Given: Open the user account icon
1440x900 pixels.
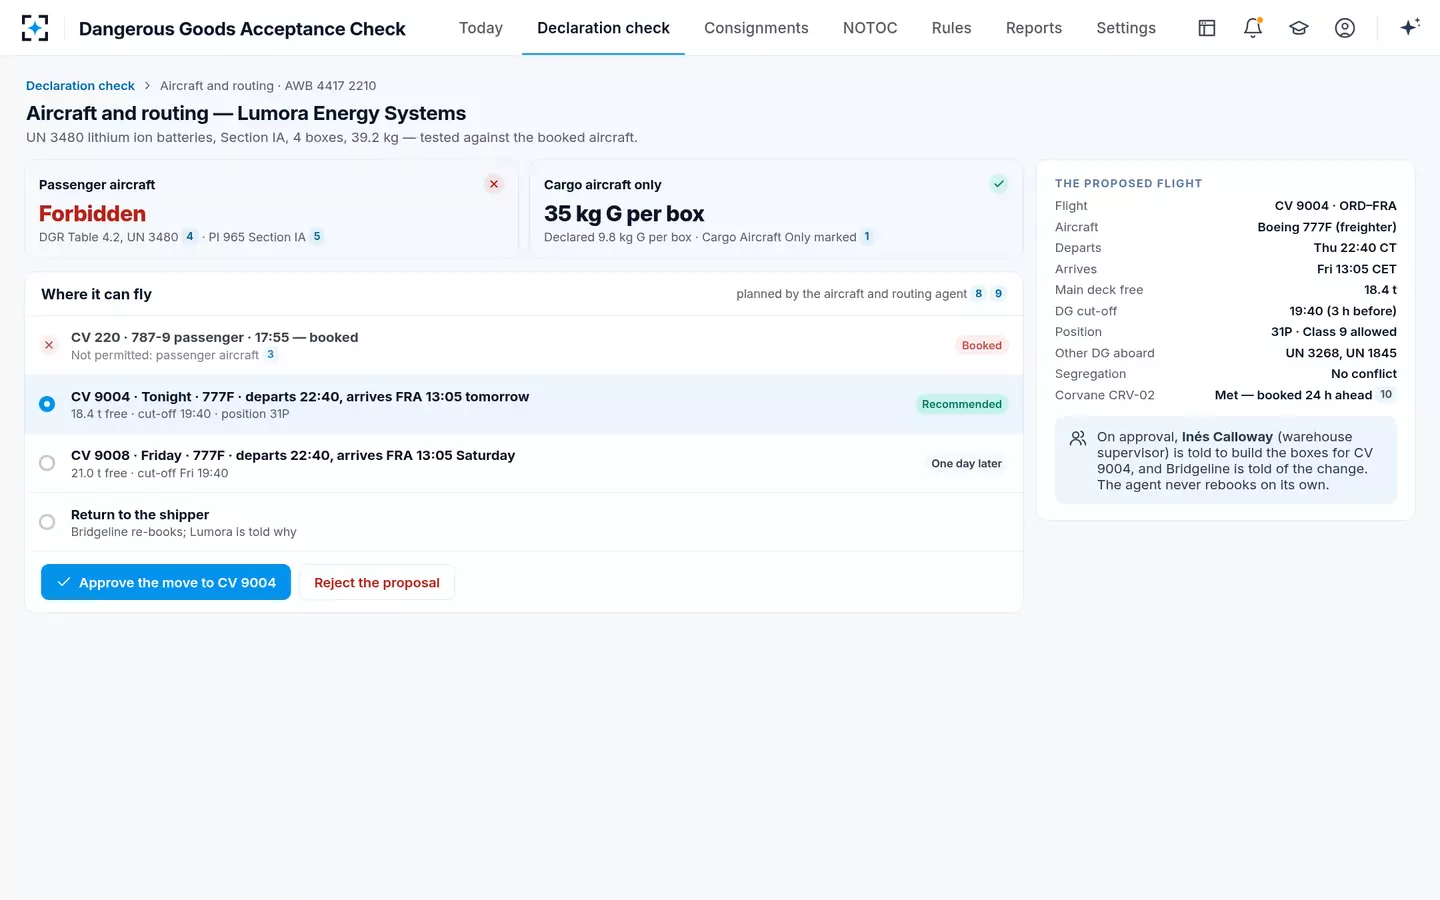Looking at the screenshot, I should click(1345, 28).
